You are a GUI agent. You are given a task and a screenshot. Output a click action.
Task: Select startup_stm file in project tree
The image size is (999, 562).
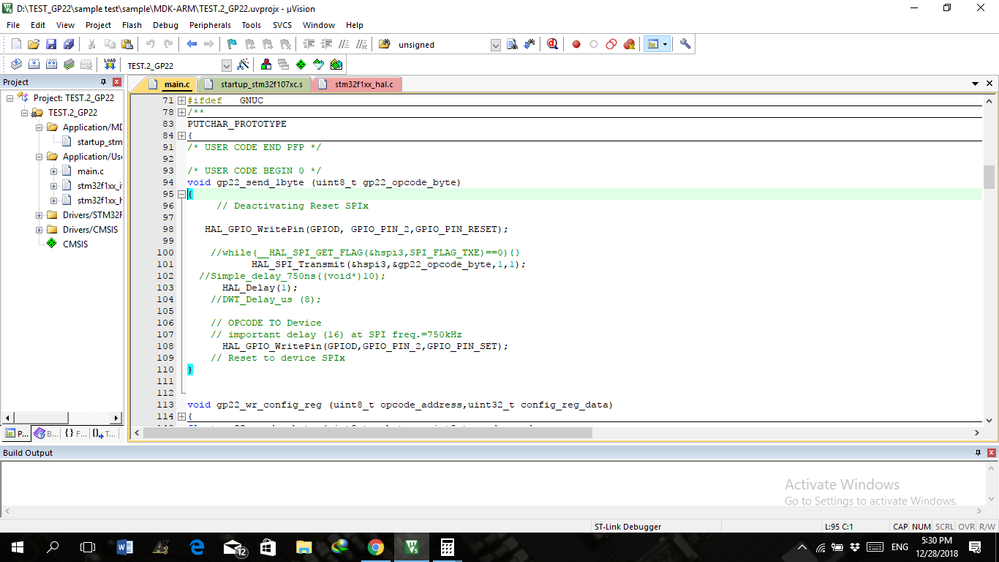(99, 142)
